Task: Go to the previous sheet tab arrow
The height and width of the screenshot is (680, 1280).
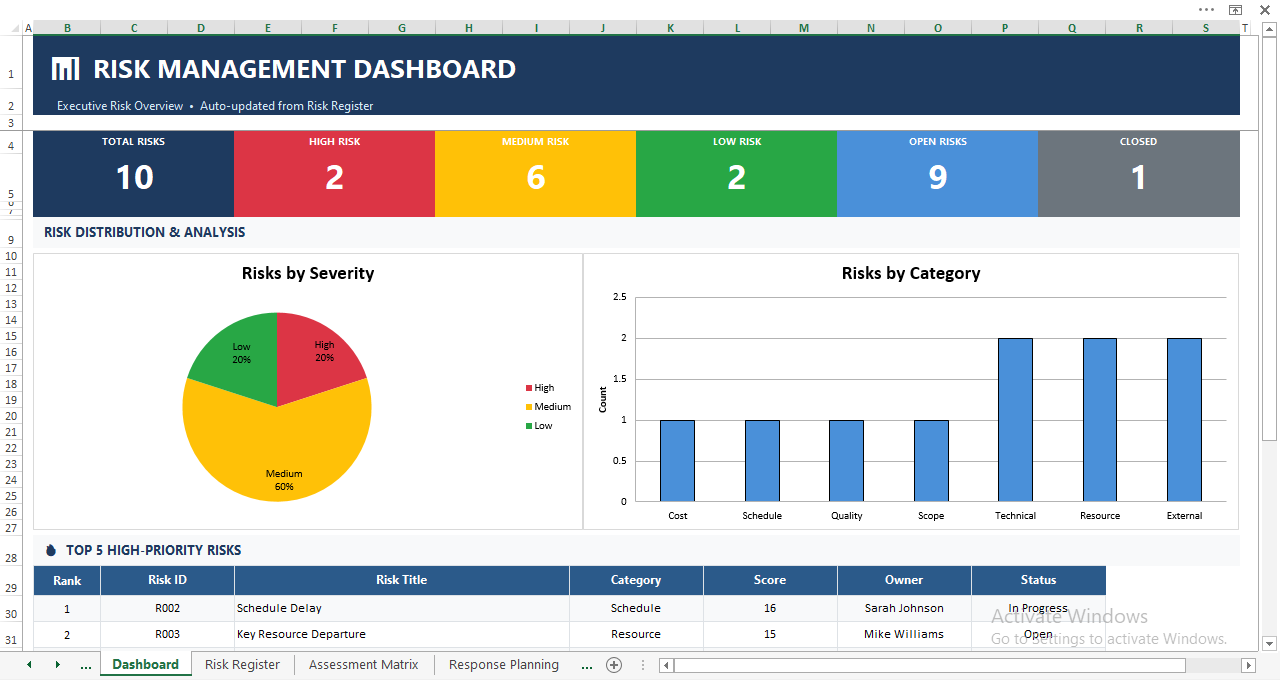Action: coord(29,665)
